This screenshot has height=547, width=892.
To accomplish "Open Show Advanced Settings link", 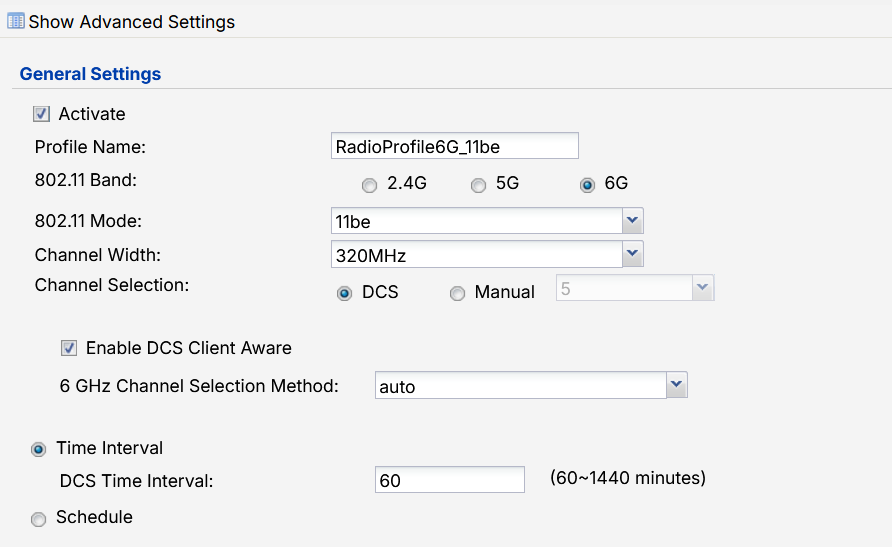I will [x=131, y=22].
